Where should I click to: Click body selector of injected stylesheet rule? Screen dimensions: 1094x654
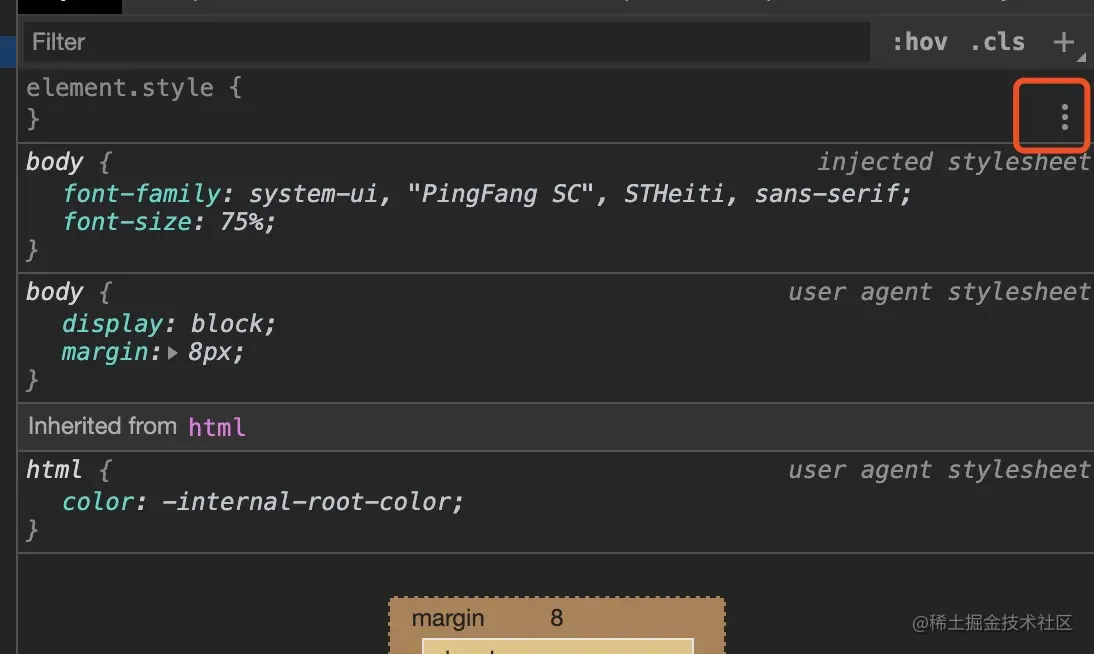(x=54, y=162)
